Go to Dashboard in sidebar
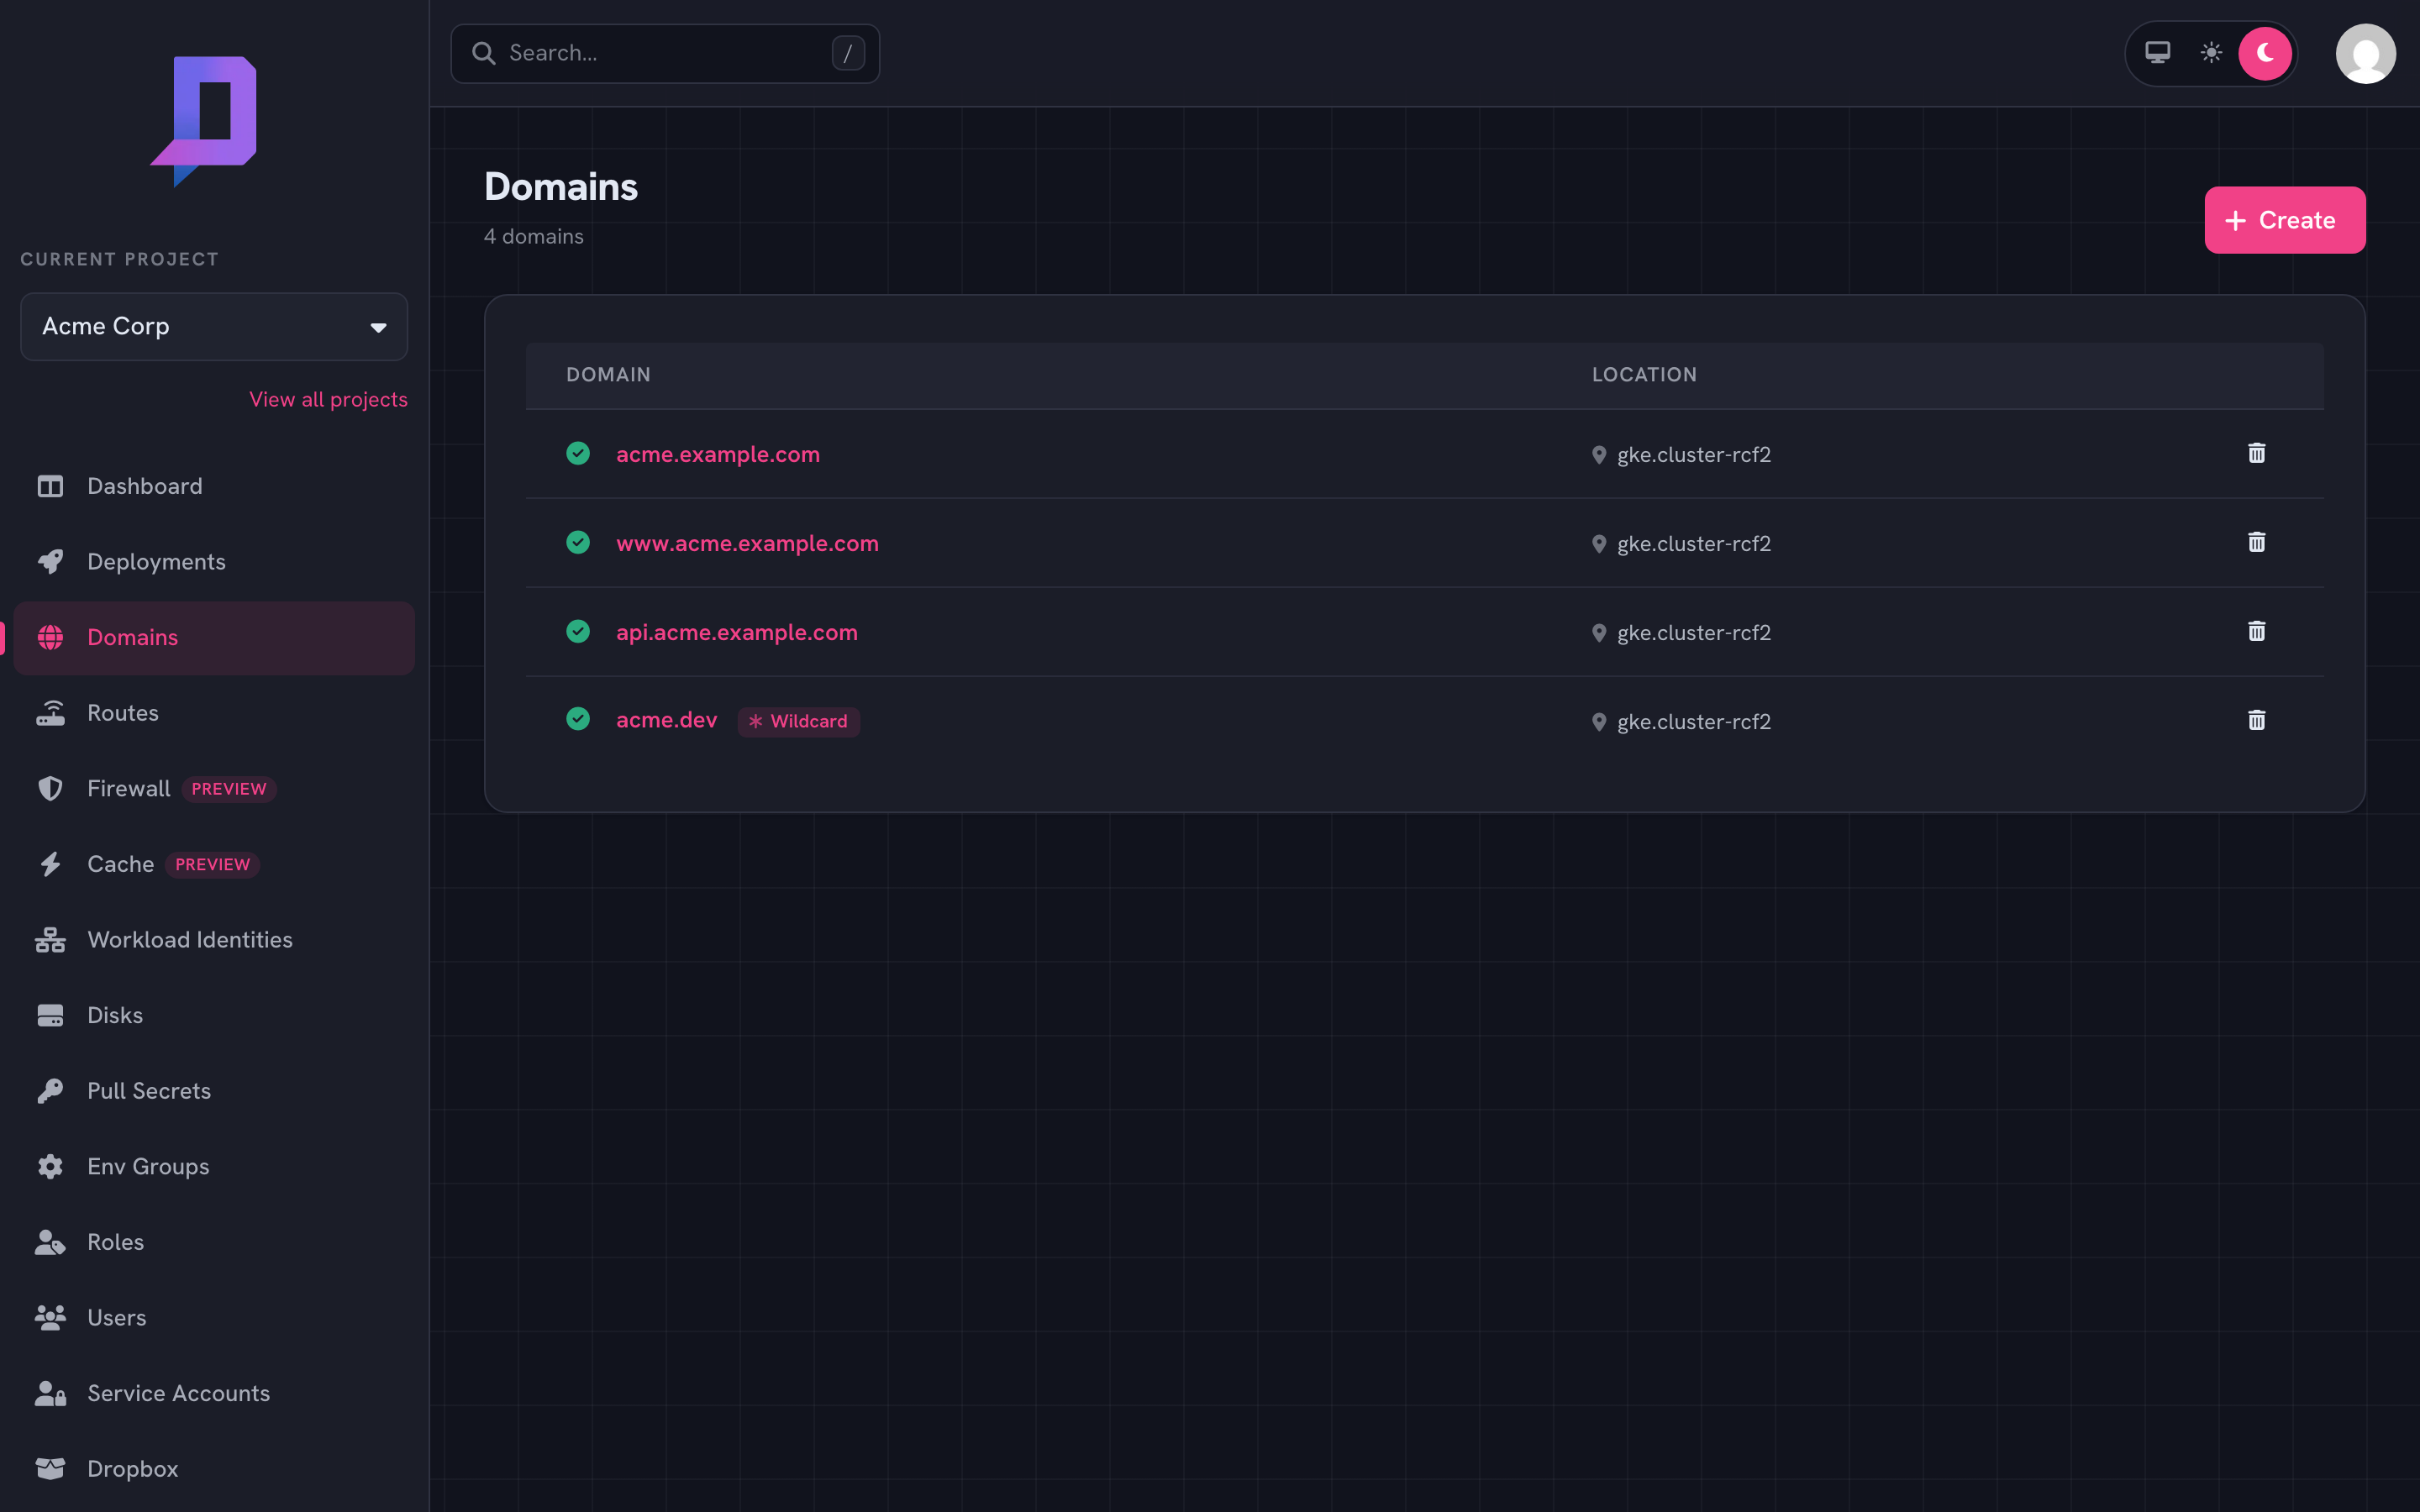2420x1512 pixels. (x=214, y=486)
